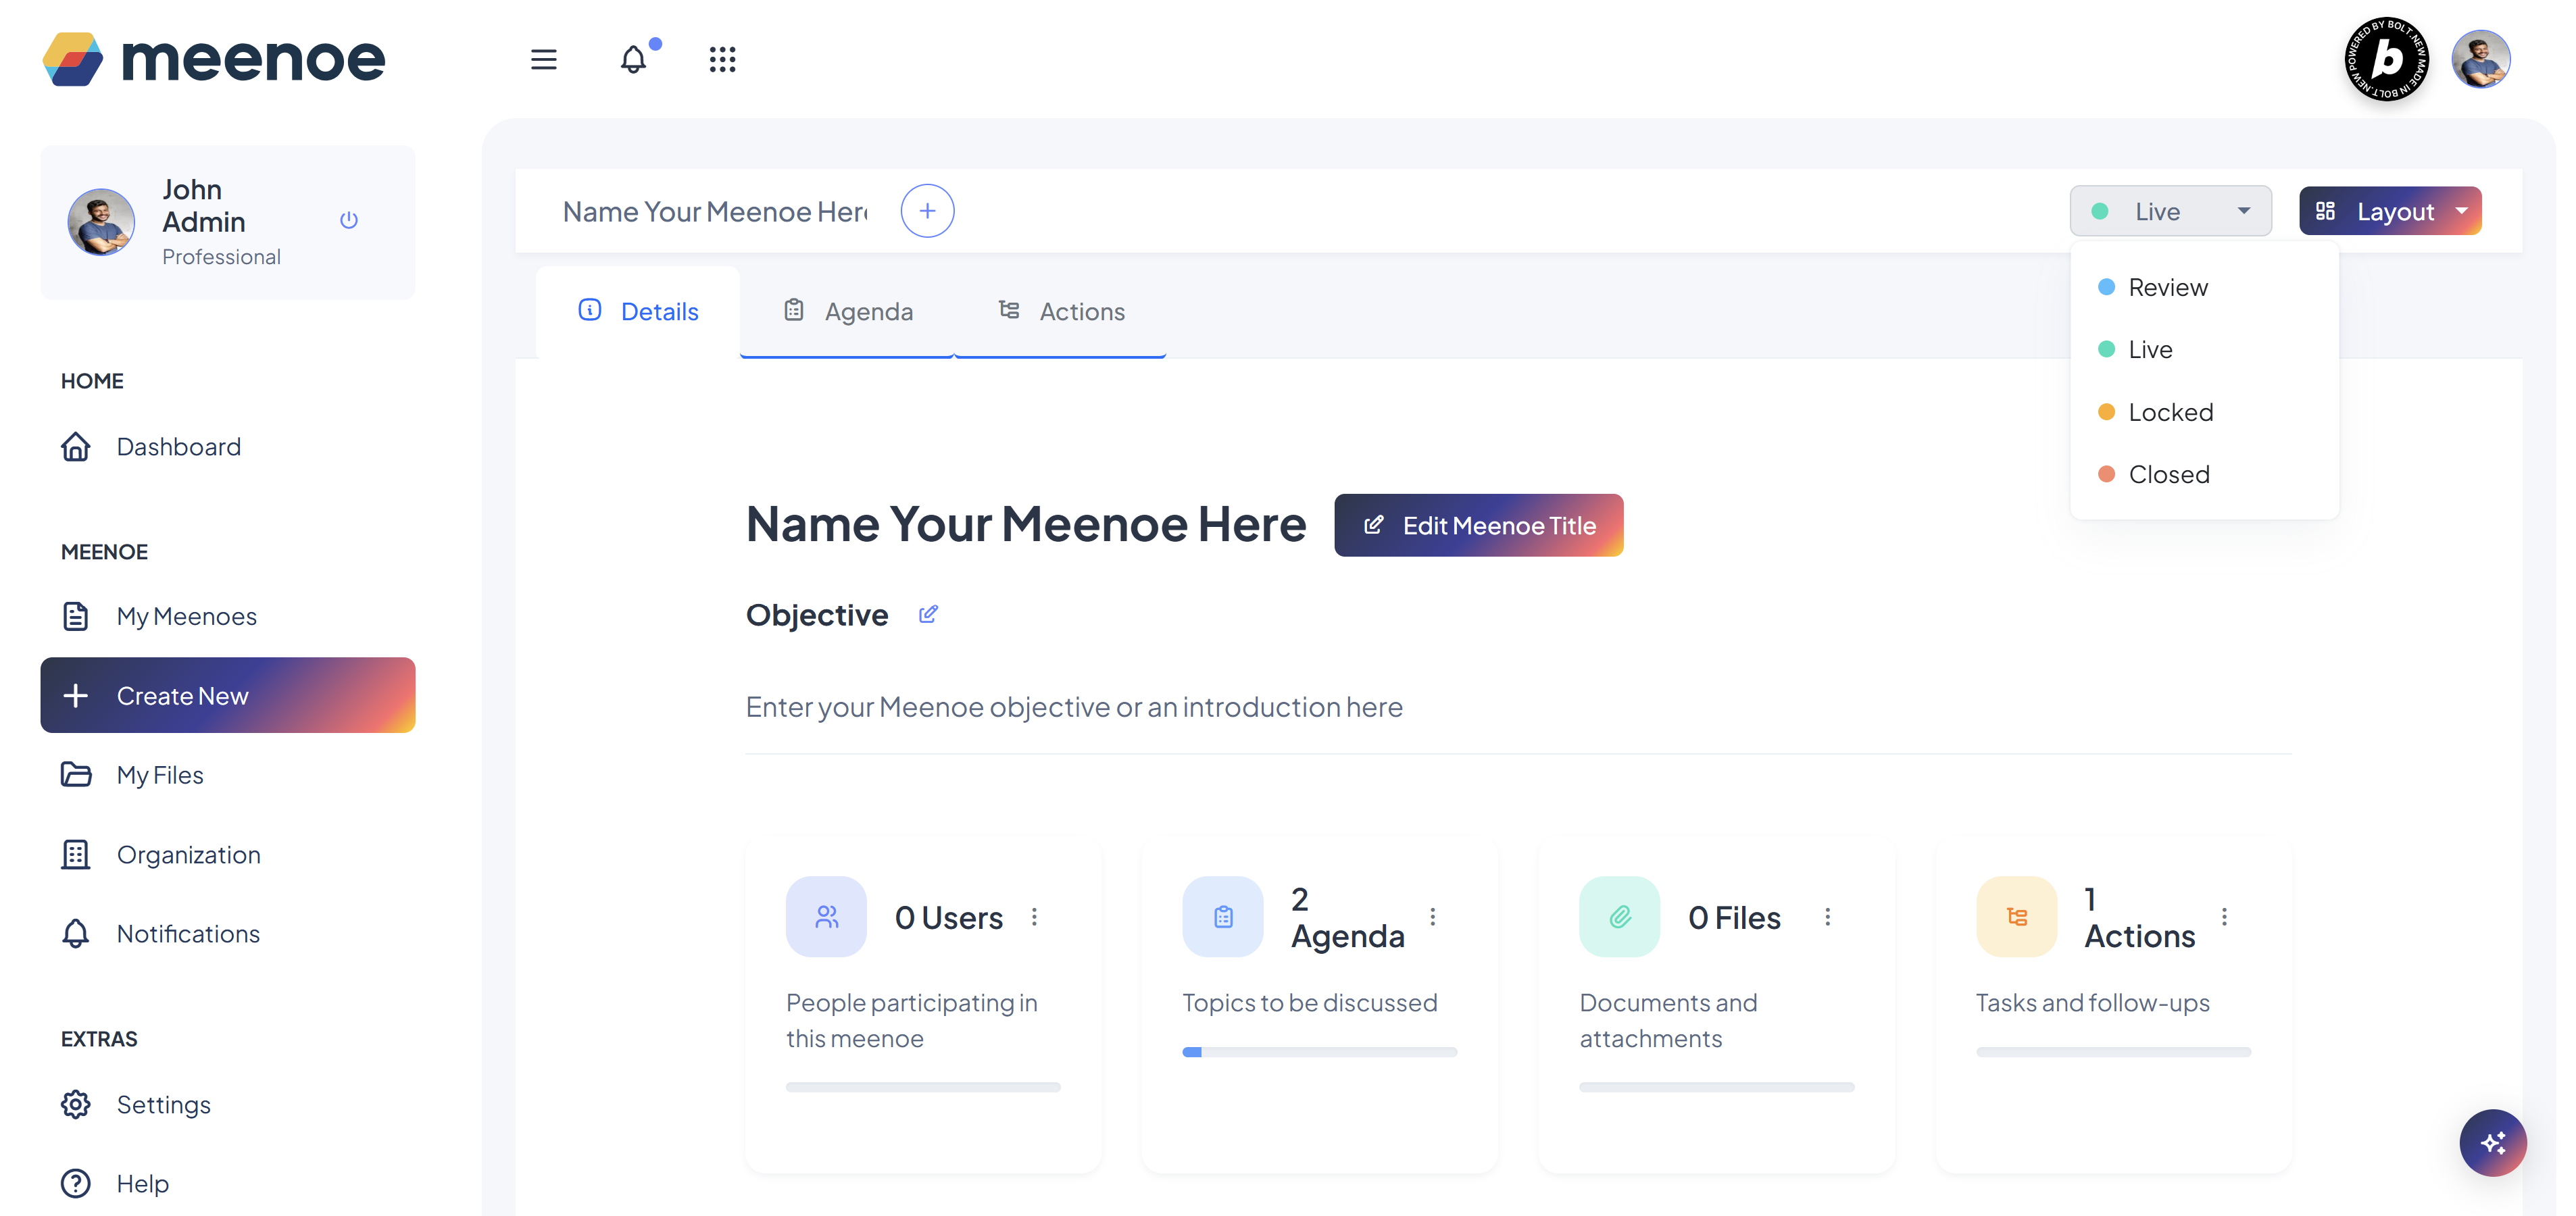Click the power icon beside John Admin
Image resolution: width=2576 pixels, height=1216 pixels.
[x=348, y=220]
